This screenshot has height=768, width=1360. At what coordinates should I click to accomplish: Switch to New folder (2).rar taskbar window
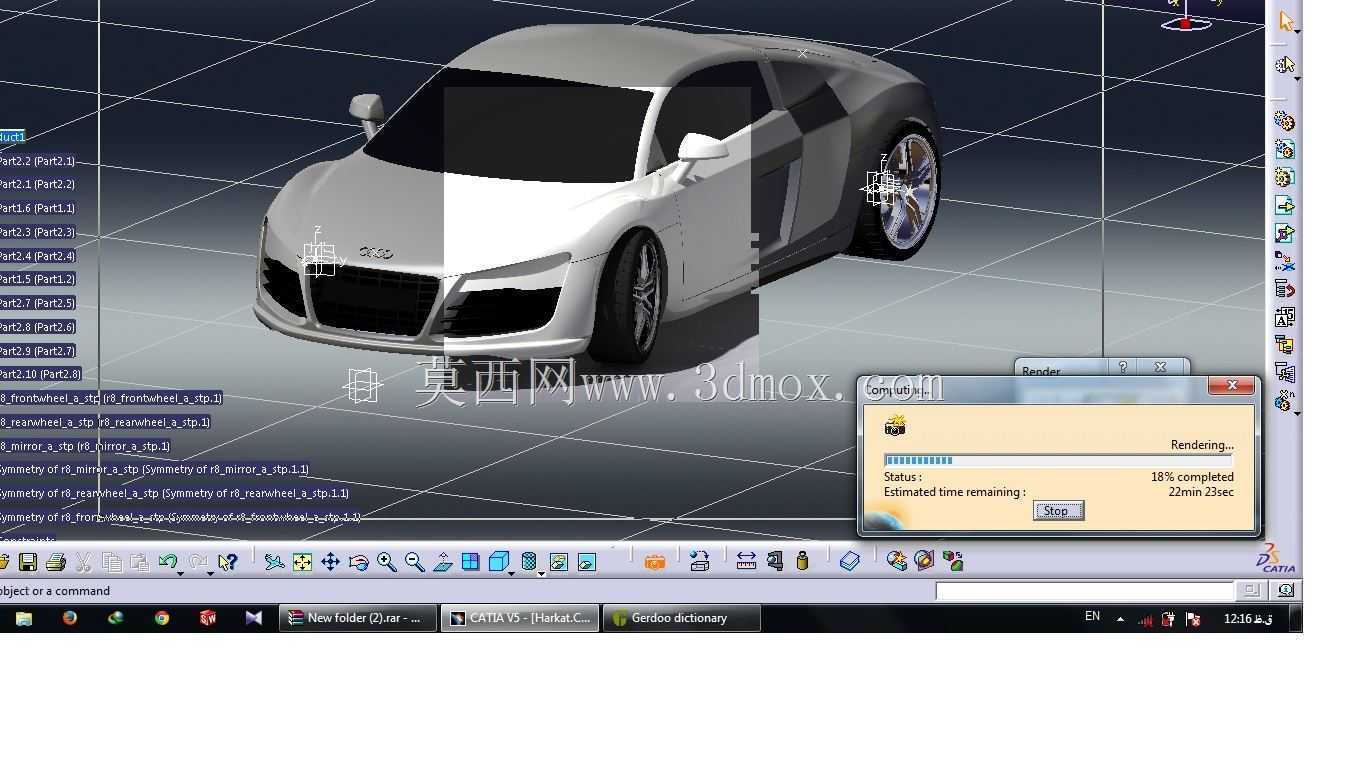coord(357,618)
